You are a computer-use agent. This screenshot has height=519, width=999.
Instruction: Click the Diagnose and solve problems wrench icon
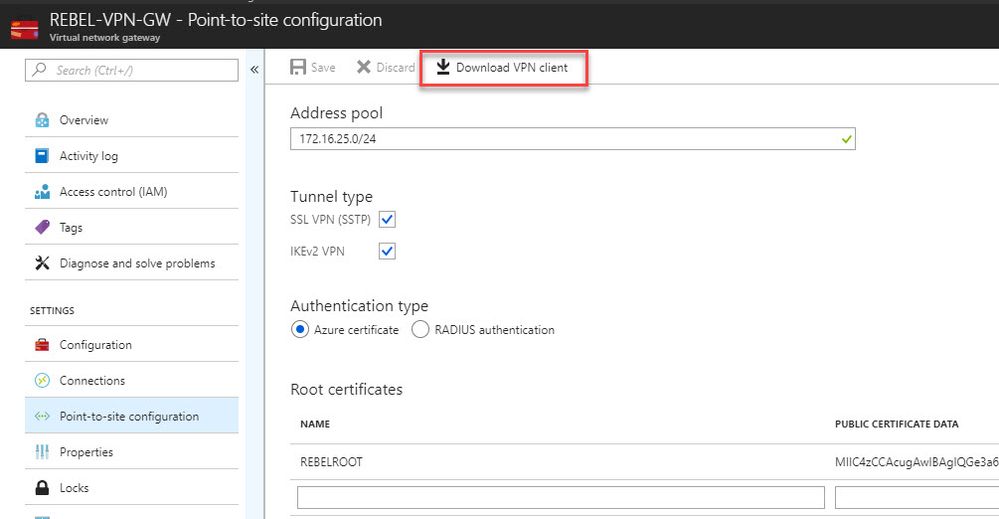(42, 264)
